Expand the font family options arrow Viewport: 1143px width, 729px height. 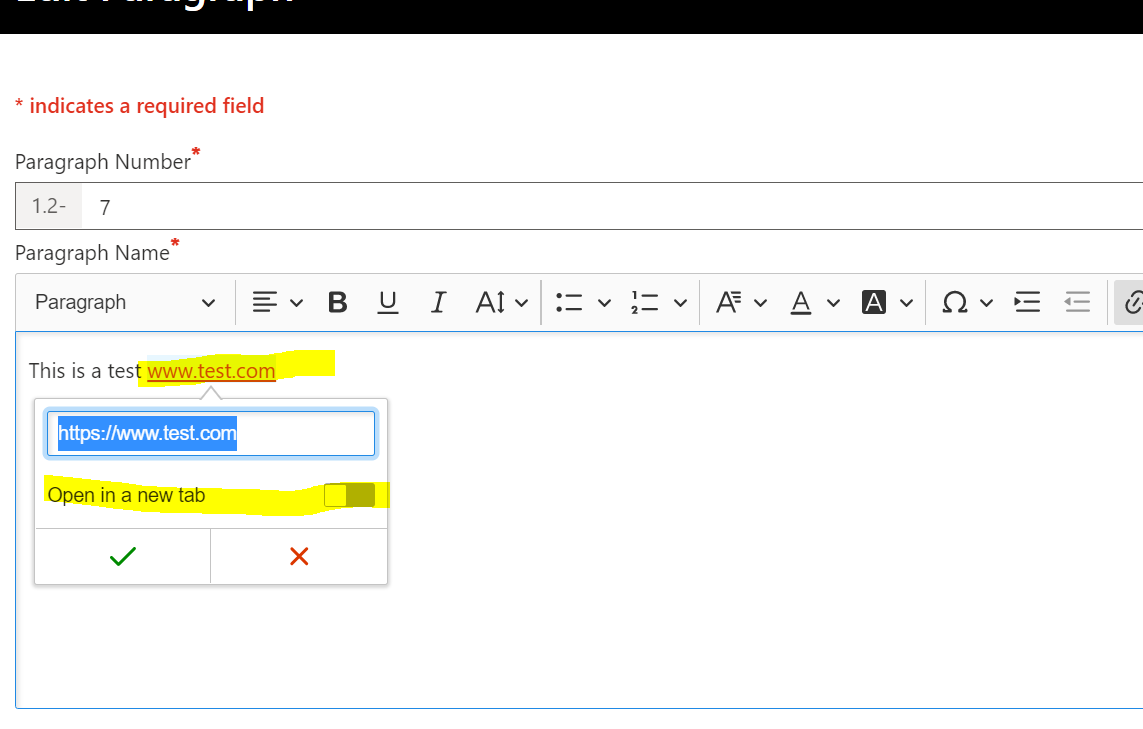tap(760, 303)
